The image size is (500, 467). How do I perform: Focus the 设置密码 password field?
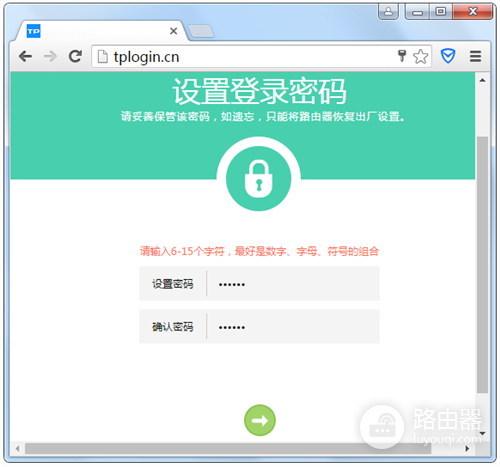259,284
